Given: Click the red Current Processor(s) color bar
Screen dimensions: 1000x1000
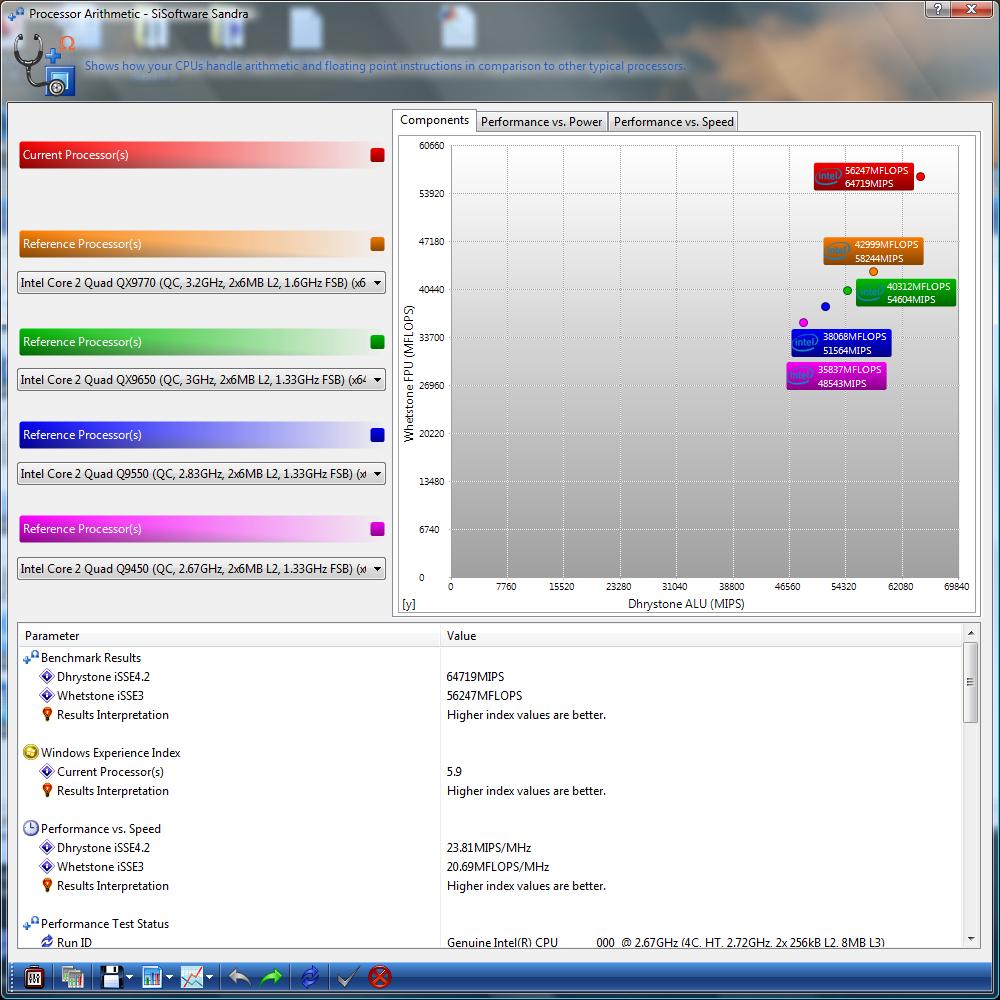Looking at the screenshot, I should [202, 155].
